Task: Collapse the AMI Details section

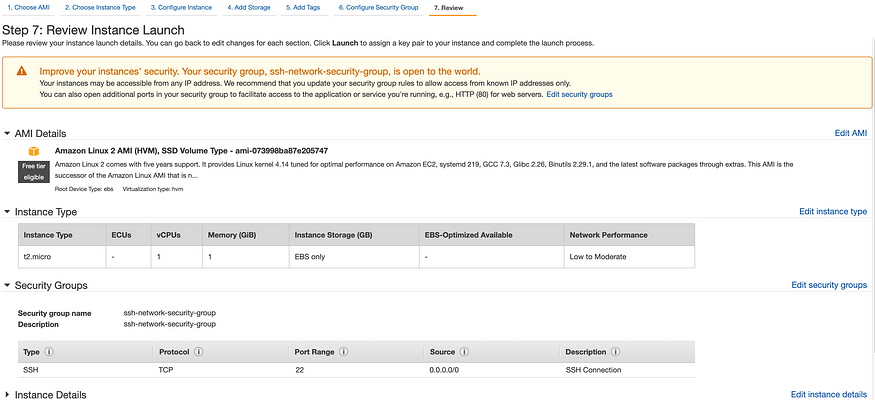Action: tap(8, 133)
